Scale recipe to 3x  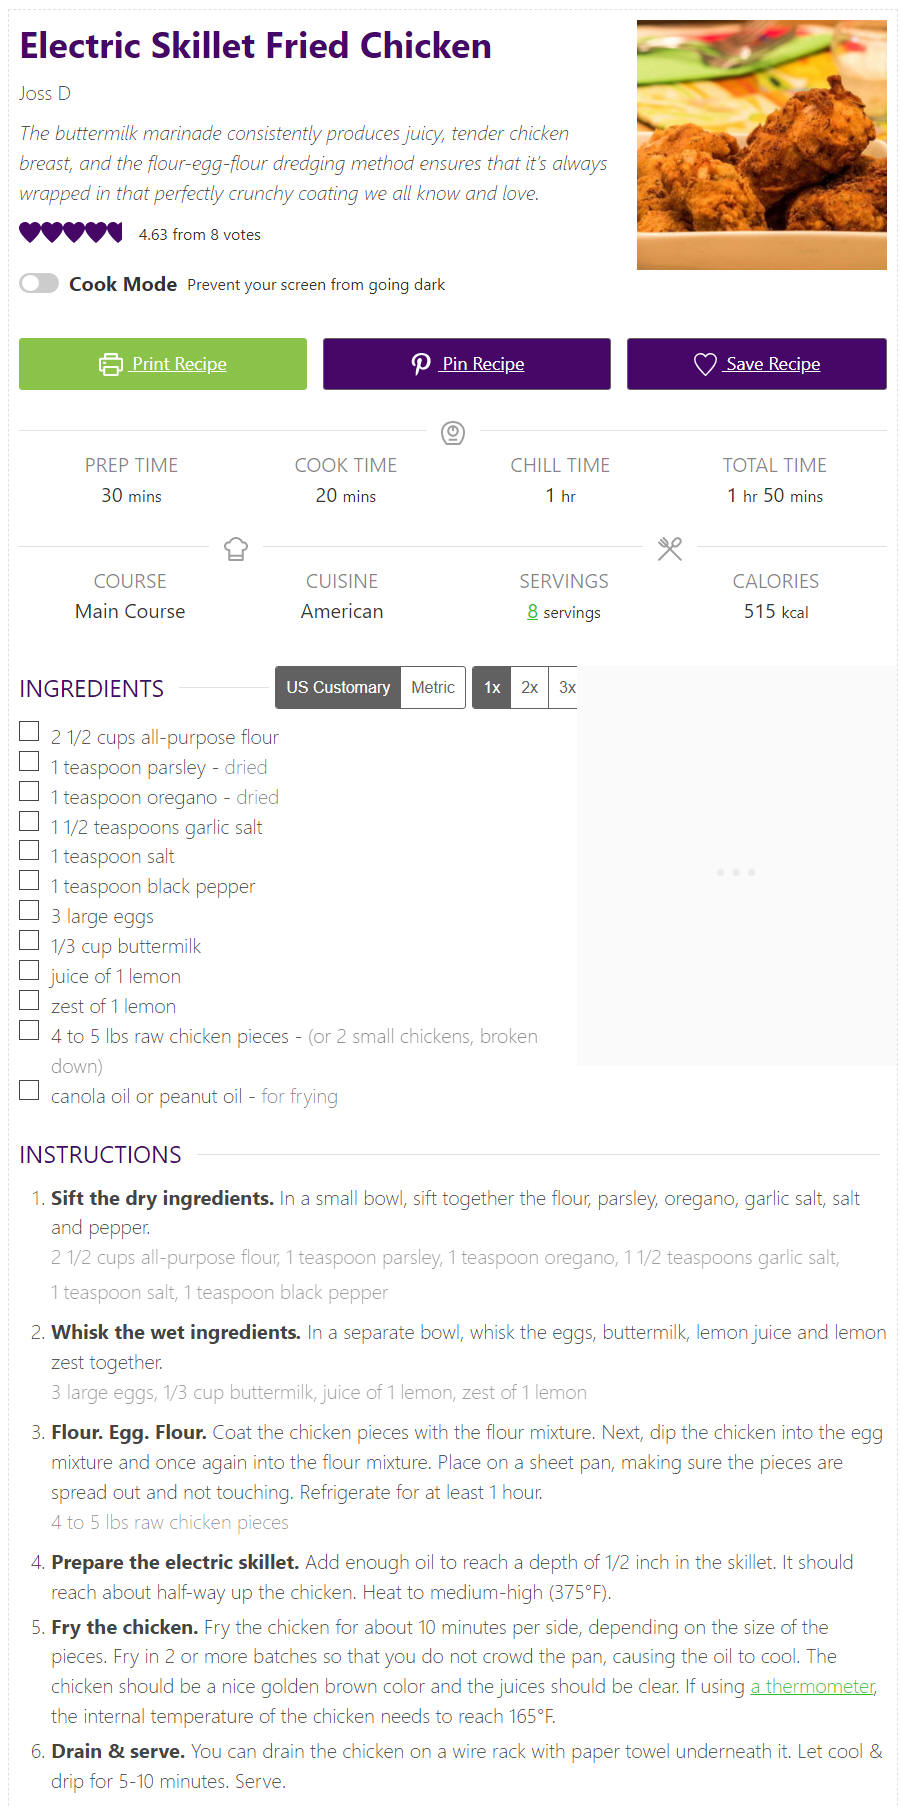(566, 687)
